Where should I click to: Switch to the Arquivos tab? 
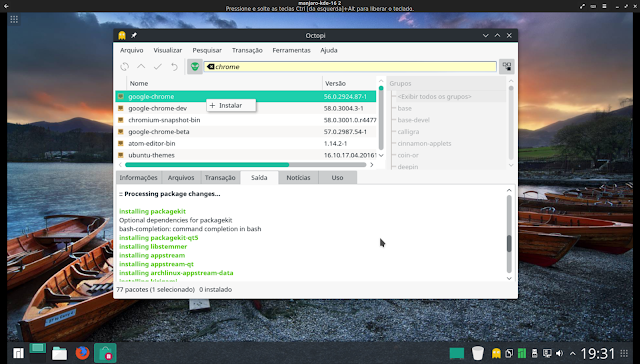(181, 178)
